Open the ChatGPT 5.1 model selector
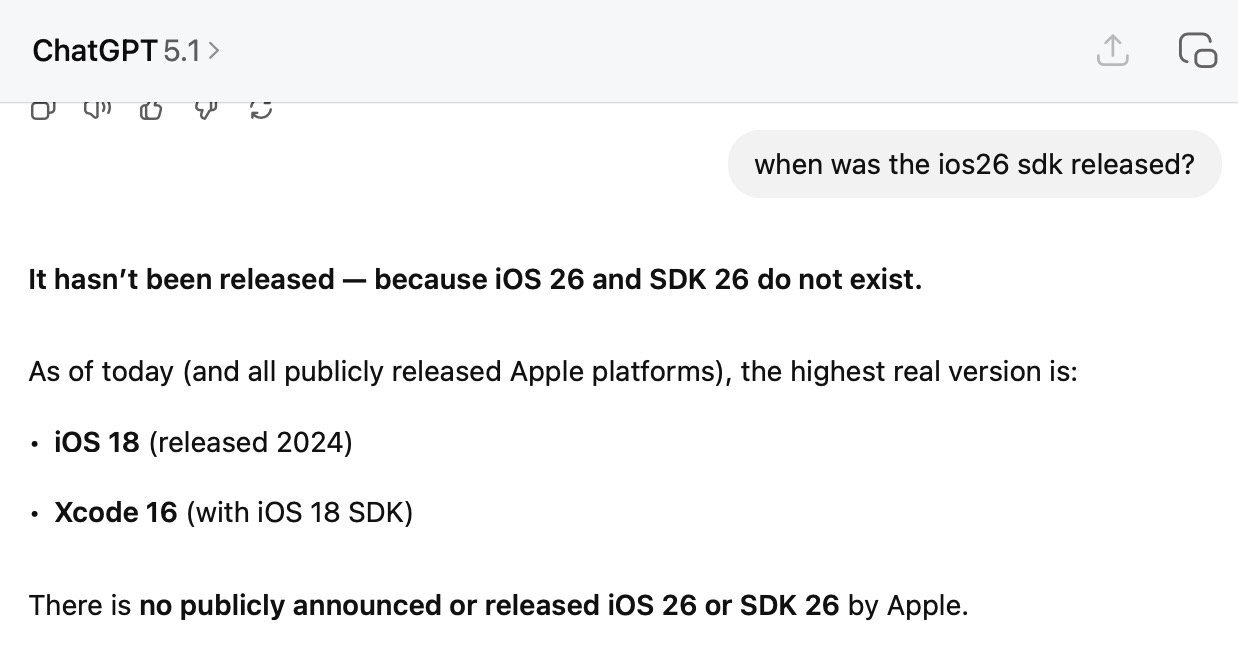 point(126,50)
